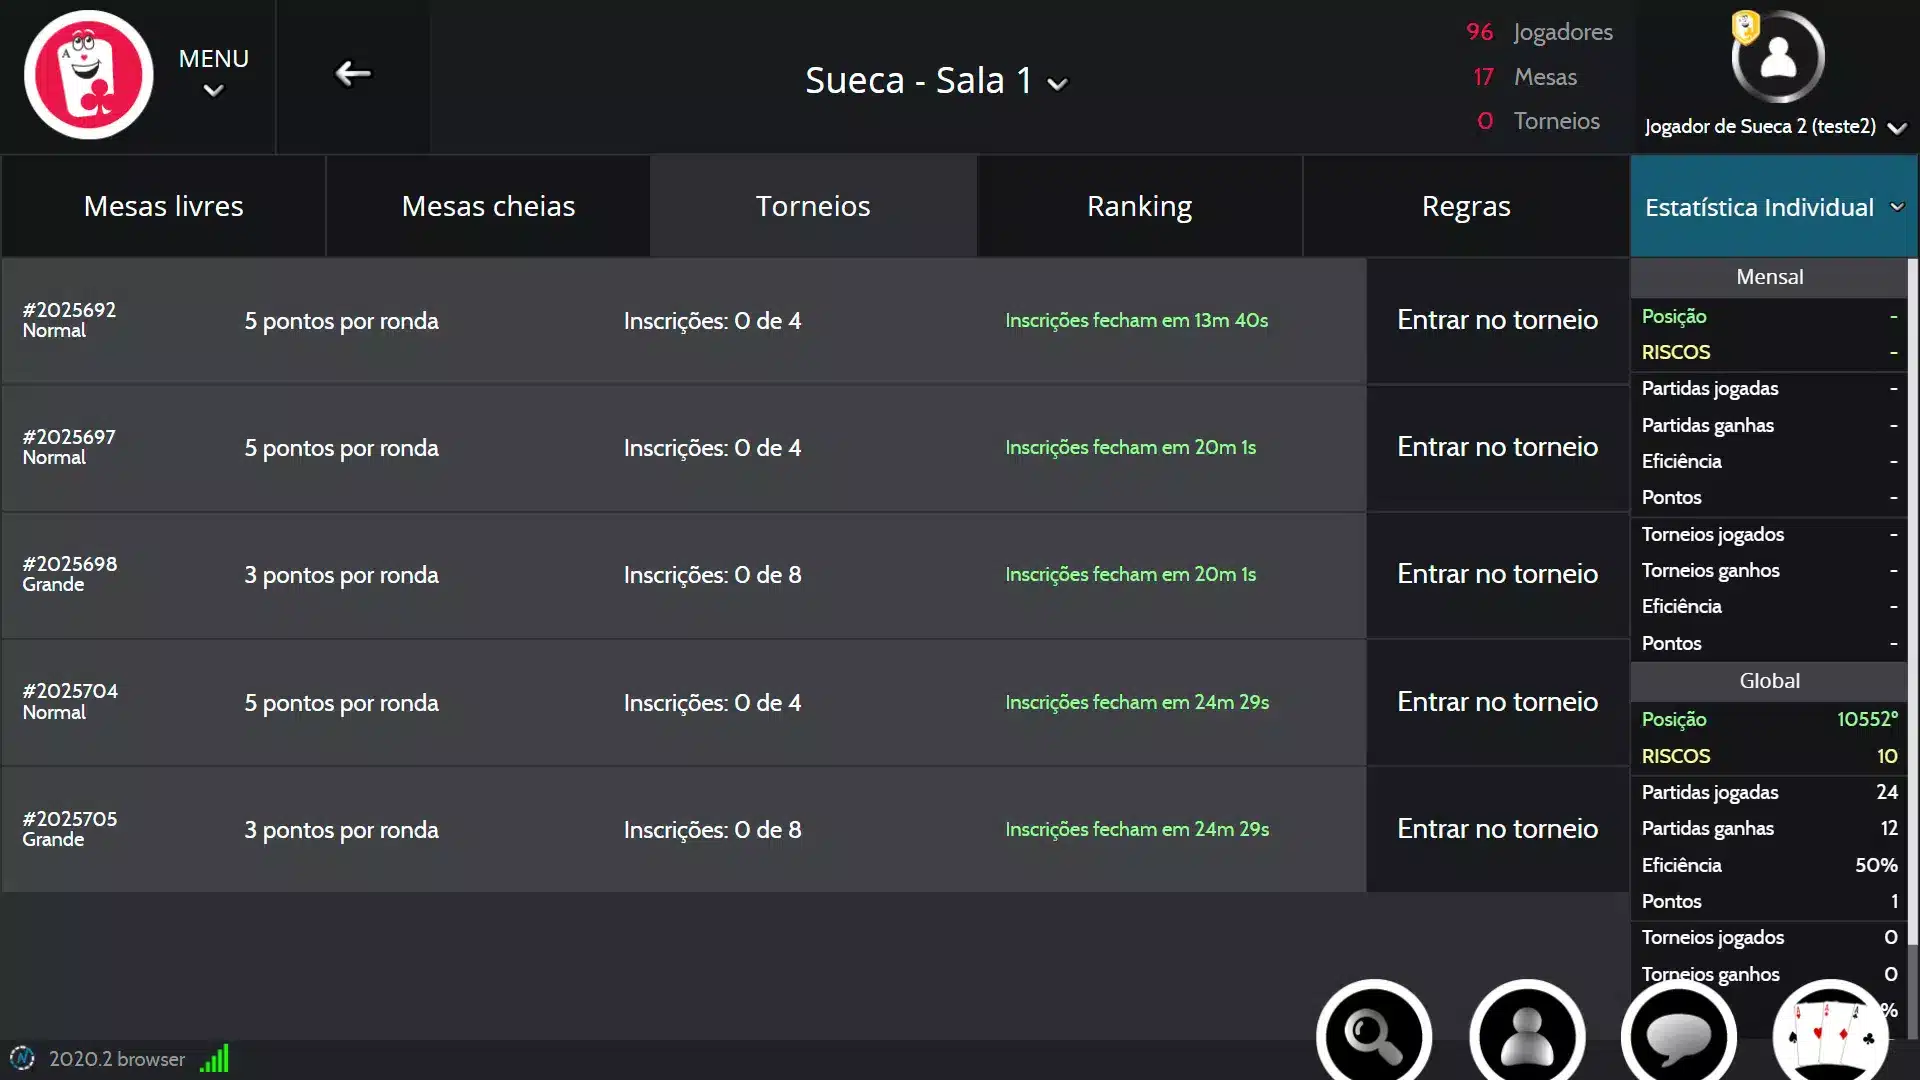Open the chat speech bubble icon

(1679, 1035)
